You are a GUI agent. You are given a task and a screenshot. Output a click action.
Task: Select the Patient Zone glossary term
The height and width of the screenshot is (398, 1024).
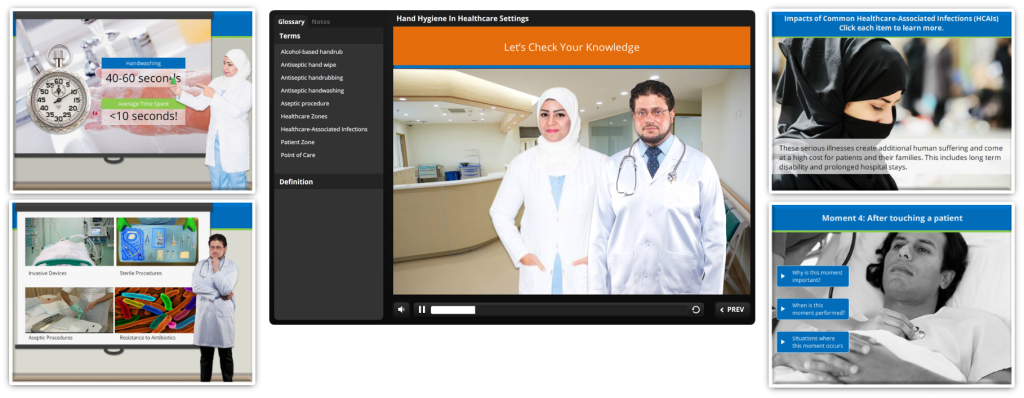[x=298, y=142]
